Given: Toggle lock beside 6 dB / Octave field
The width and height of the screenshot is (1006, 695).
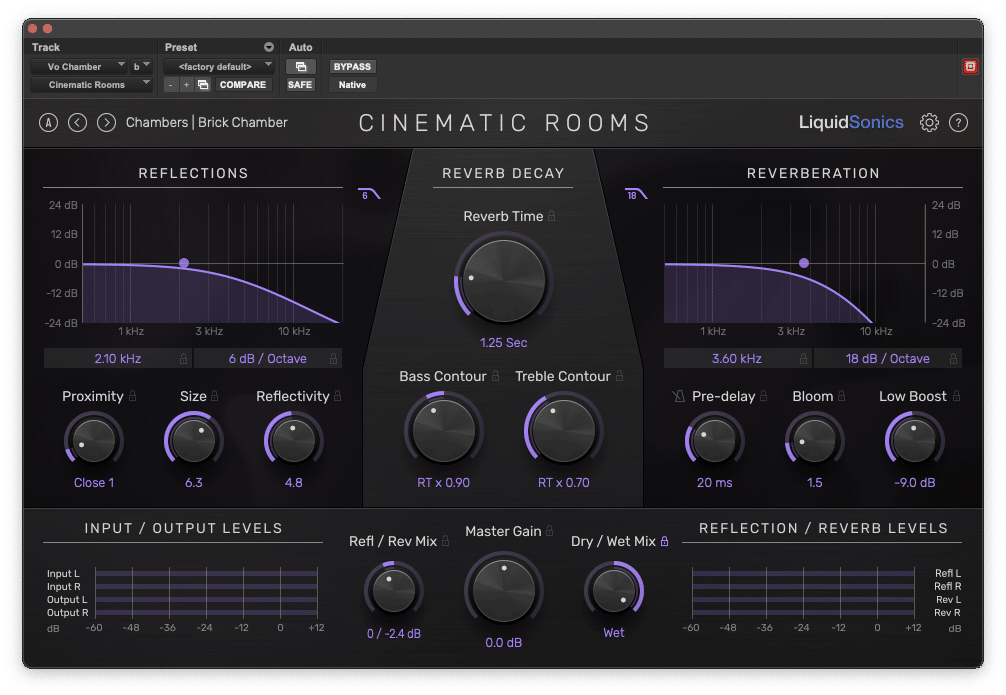Looking at the screenshot, I should (334, 358).
